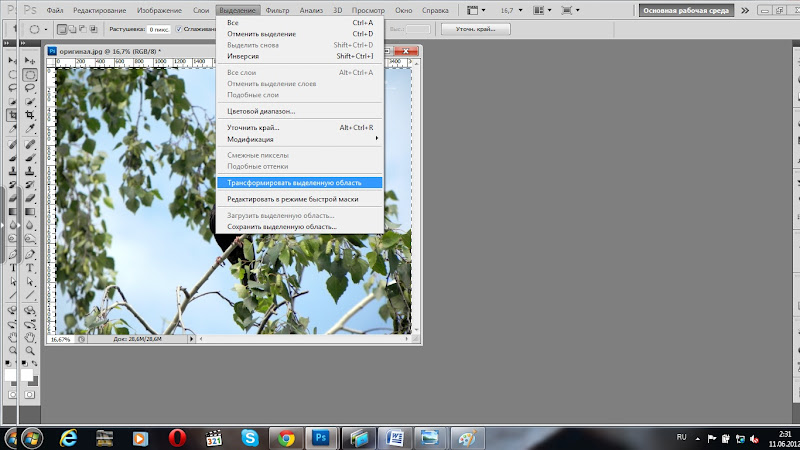The image size is (800, 450).
Task: Click the Растушевка feather input field
Action: point(159,30)
